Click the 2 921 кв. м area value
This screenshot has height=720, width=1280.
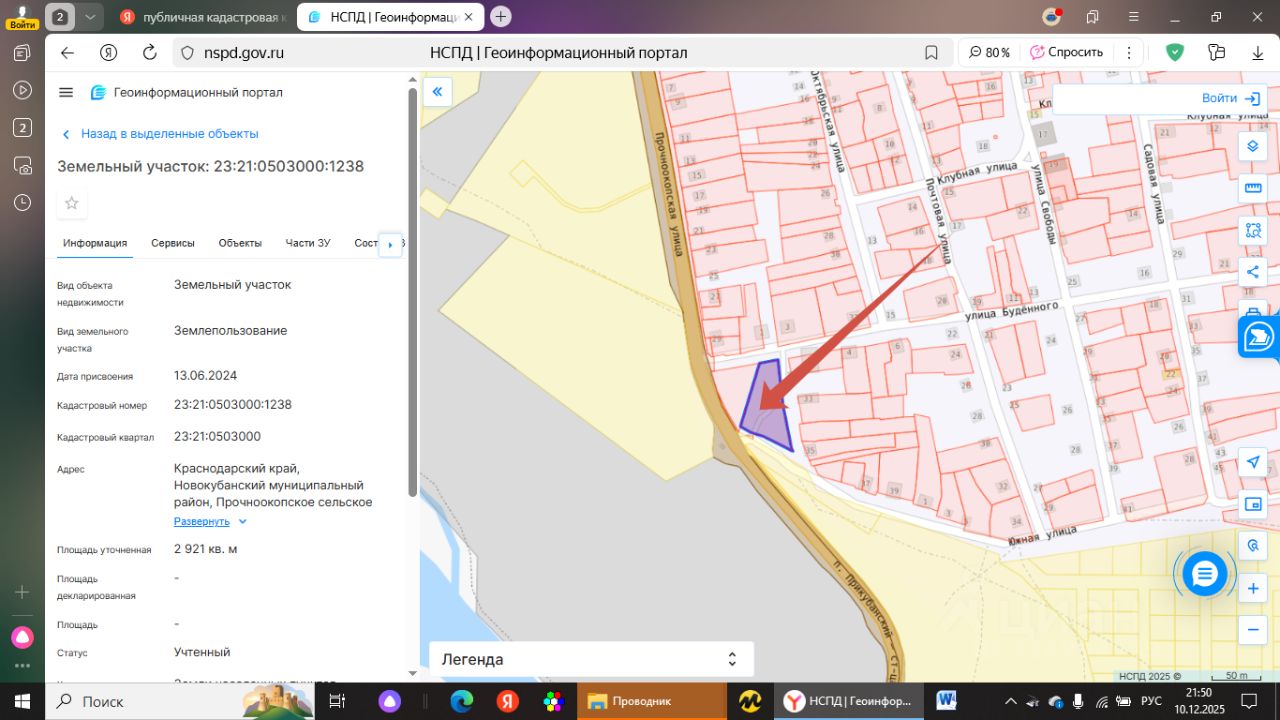[205, 549]
